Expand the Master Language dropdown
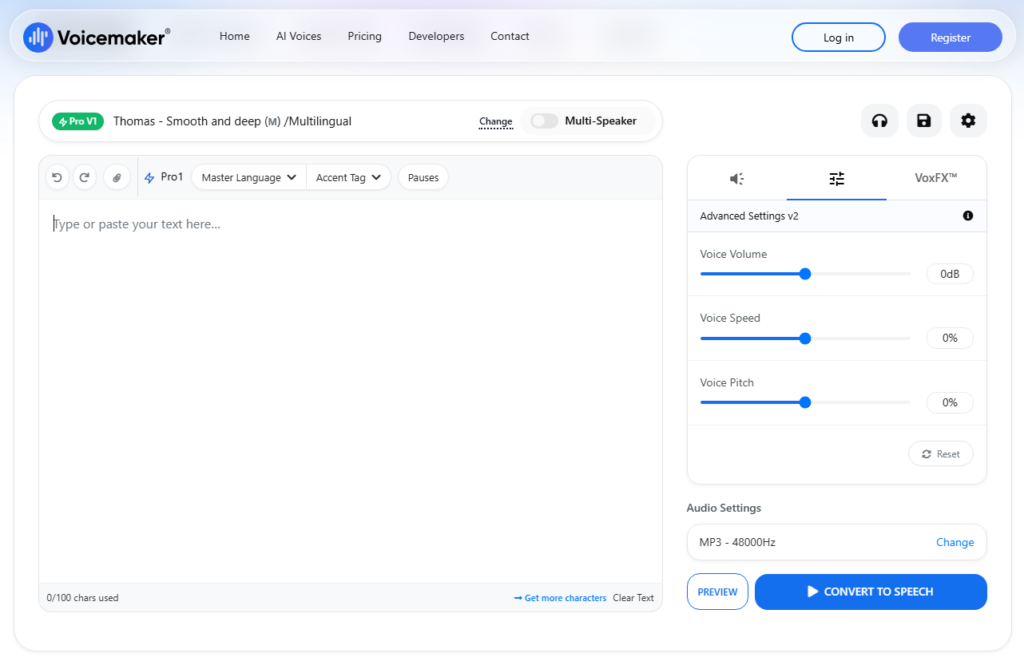 pyautogui.click(x=248, y=178)
